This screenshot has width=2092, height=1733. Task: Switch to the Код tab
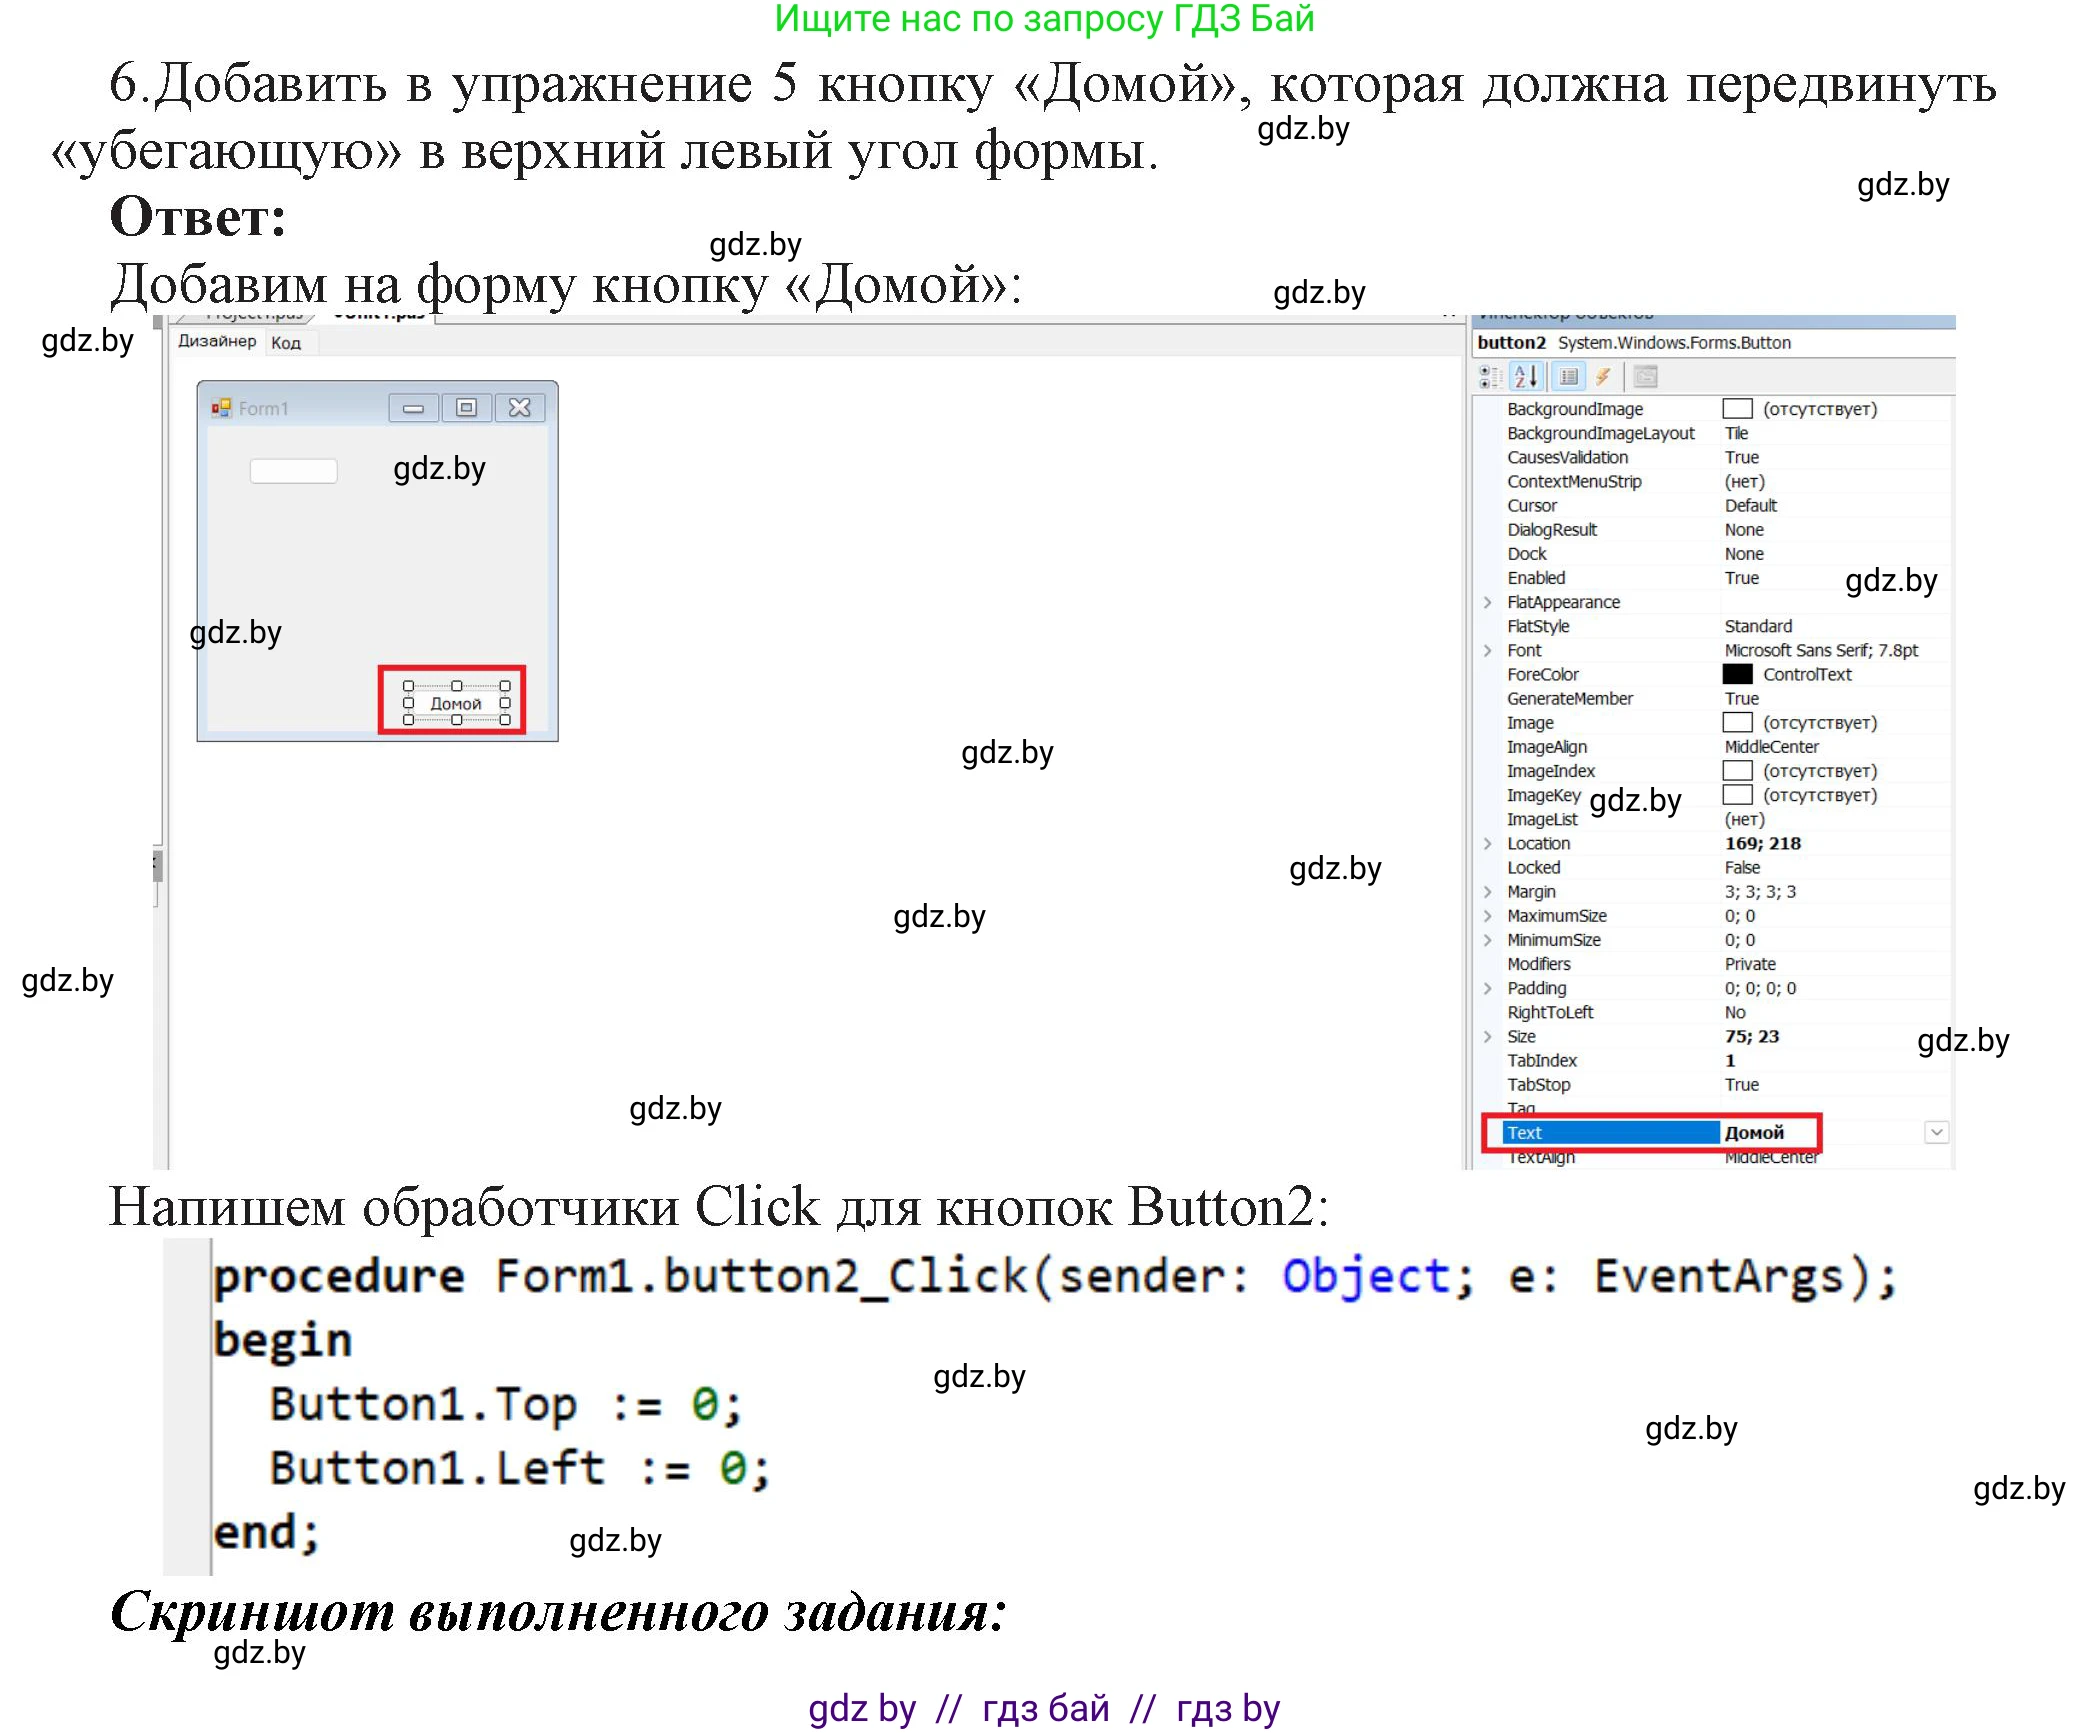286,343
